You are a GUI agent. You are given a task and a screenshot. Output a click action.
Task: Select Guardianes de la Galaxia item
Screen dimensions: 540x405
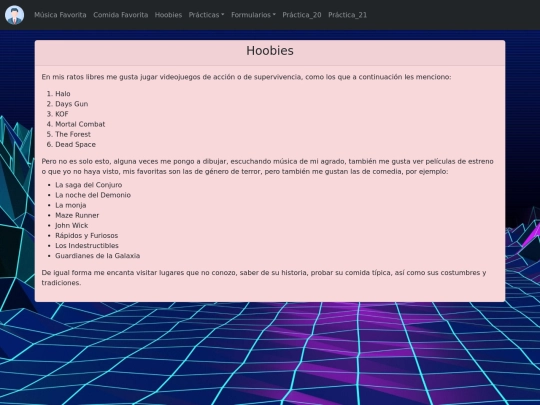[x=97, y=256]
